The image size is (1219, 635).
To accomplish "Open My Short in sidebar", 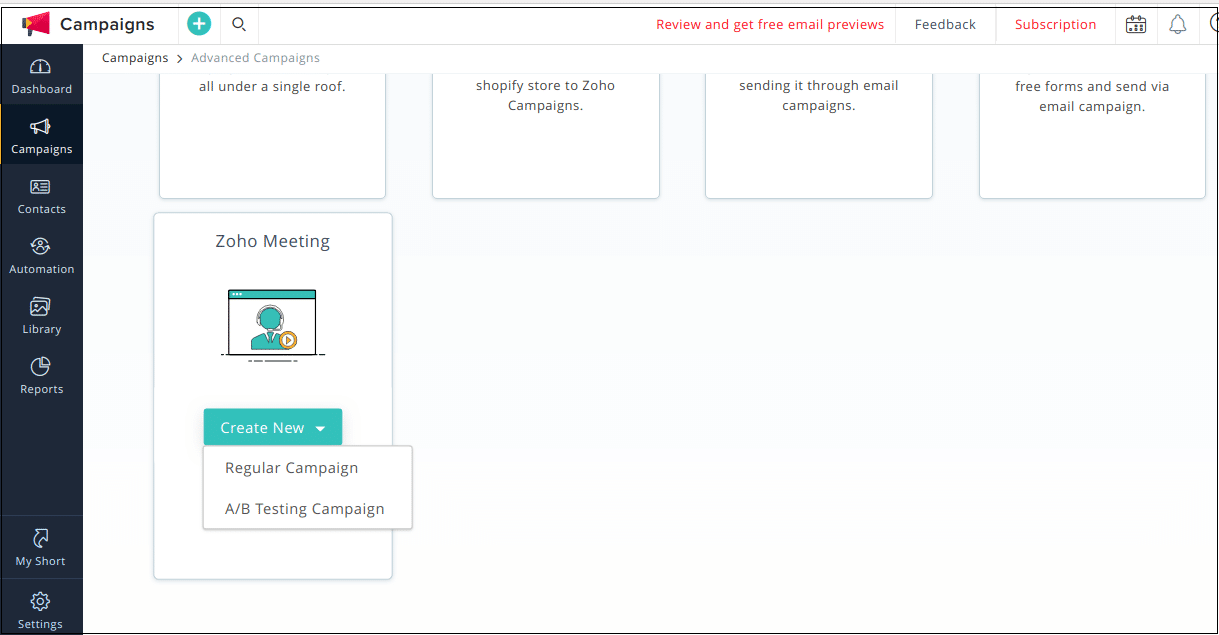I will [41, 548].
